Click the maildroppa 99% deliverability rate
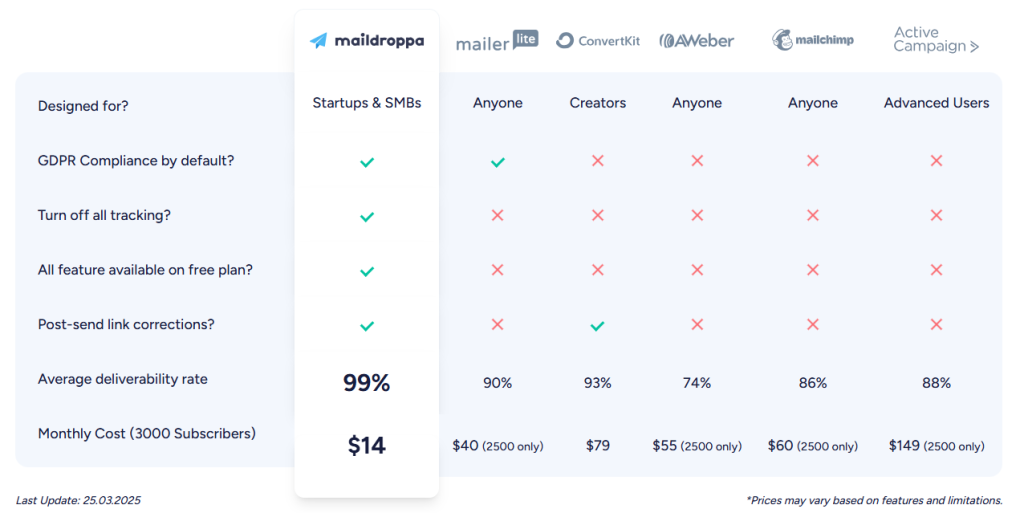The height and width of the screenshot is (513, 1024). 367,382
